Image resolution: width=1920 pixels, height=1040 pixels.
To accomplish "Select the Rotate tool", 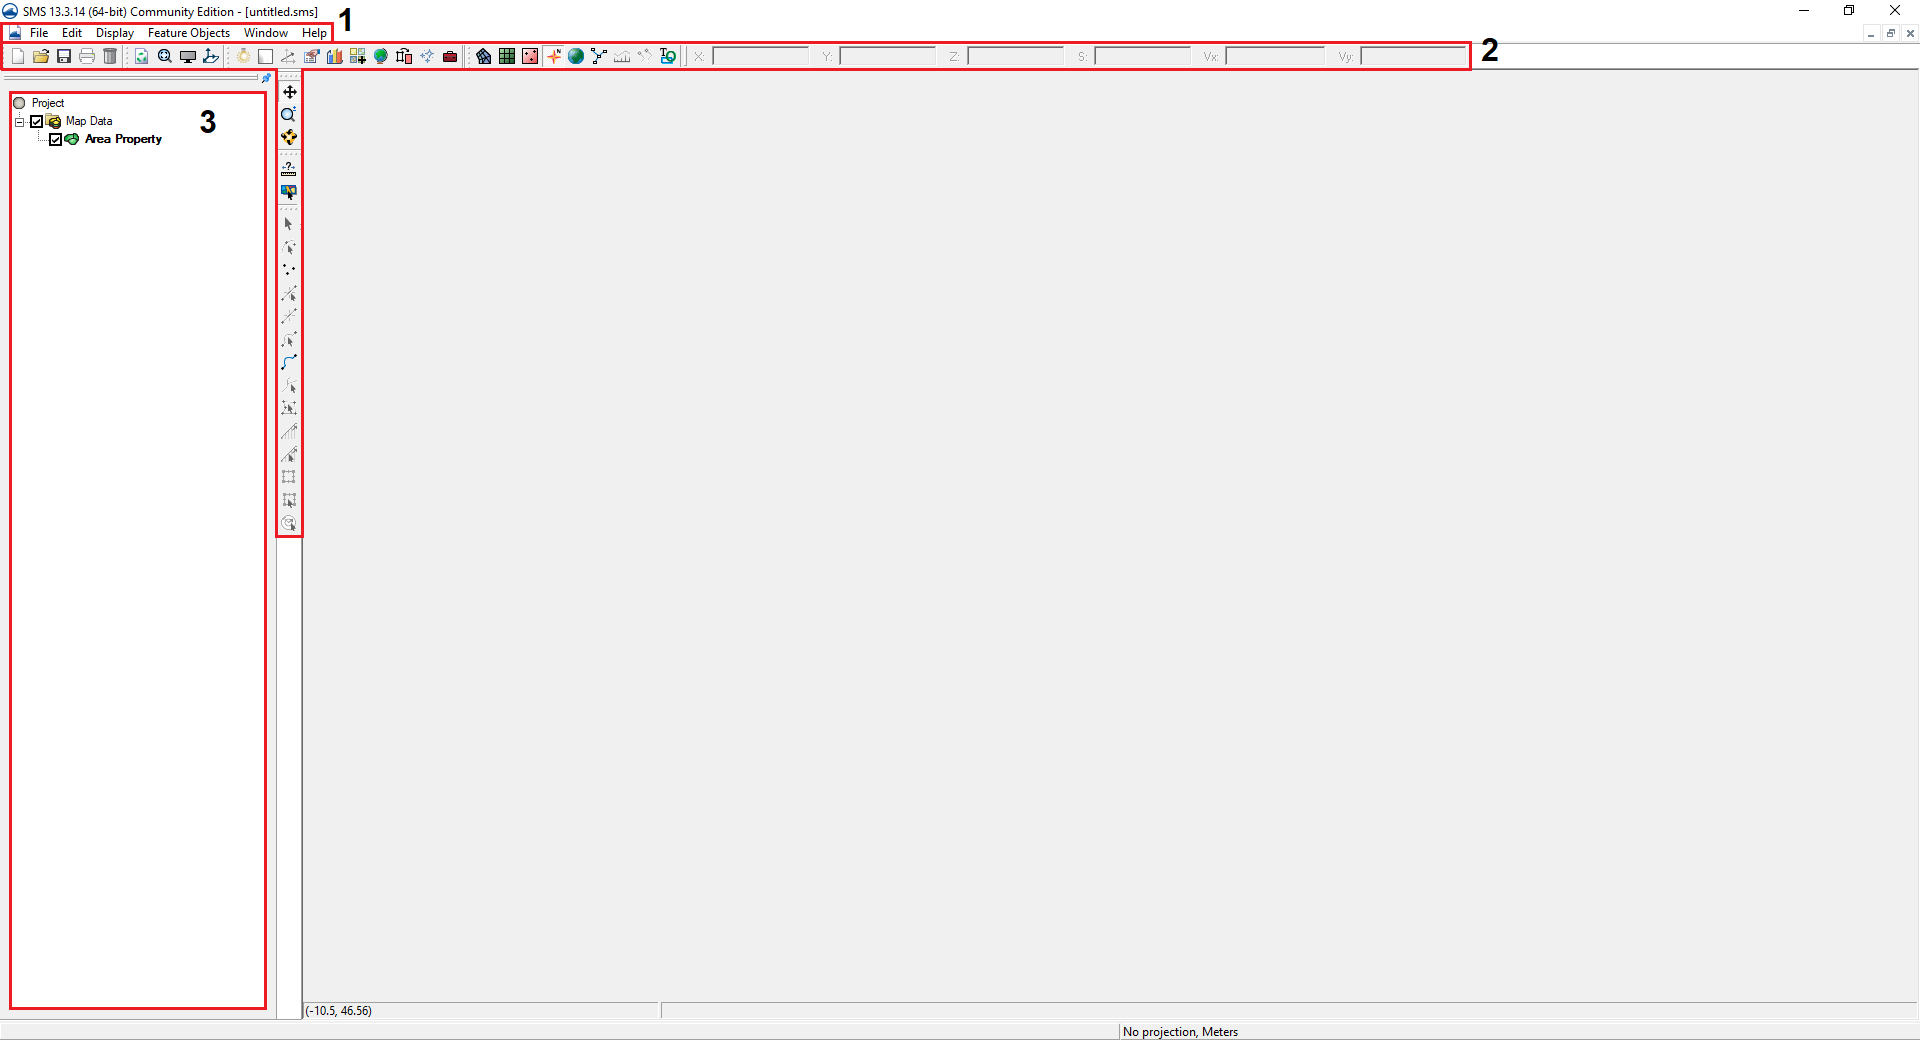I will tap(289, 138).
